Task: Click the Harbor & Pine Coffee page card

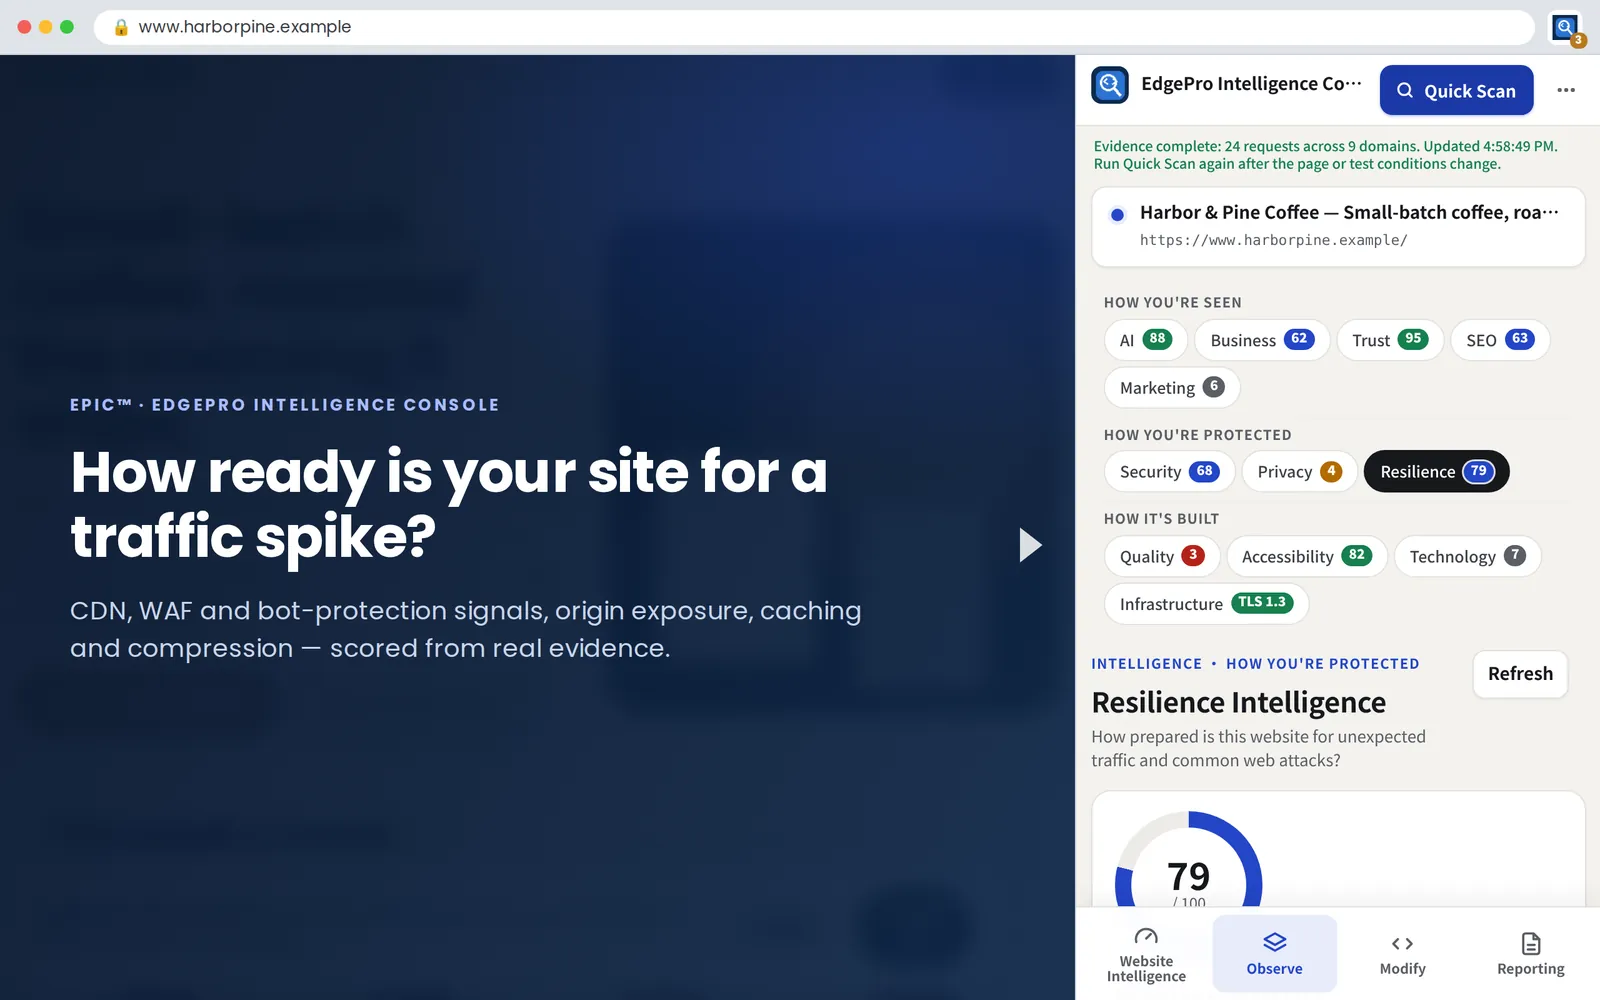Action: pos(1338,227)
